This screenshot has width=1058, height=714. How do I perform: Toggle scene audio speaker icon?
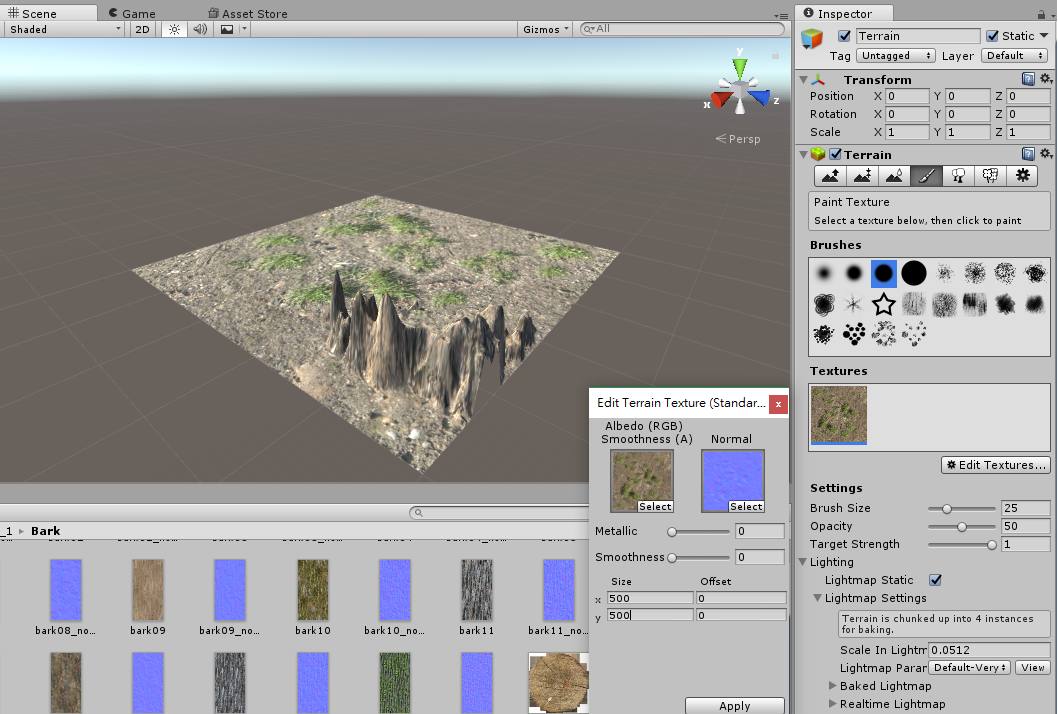[200, 29]
